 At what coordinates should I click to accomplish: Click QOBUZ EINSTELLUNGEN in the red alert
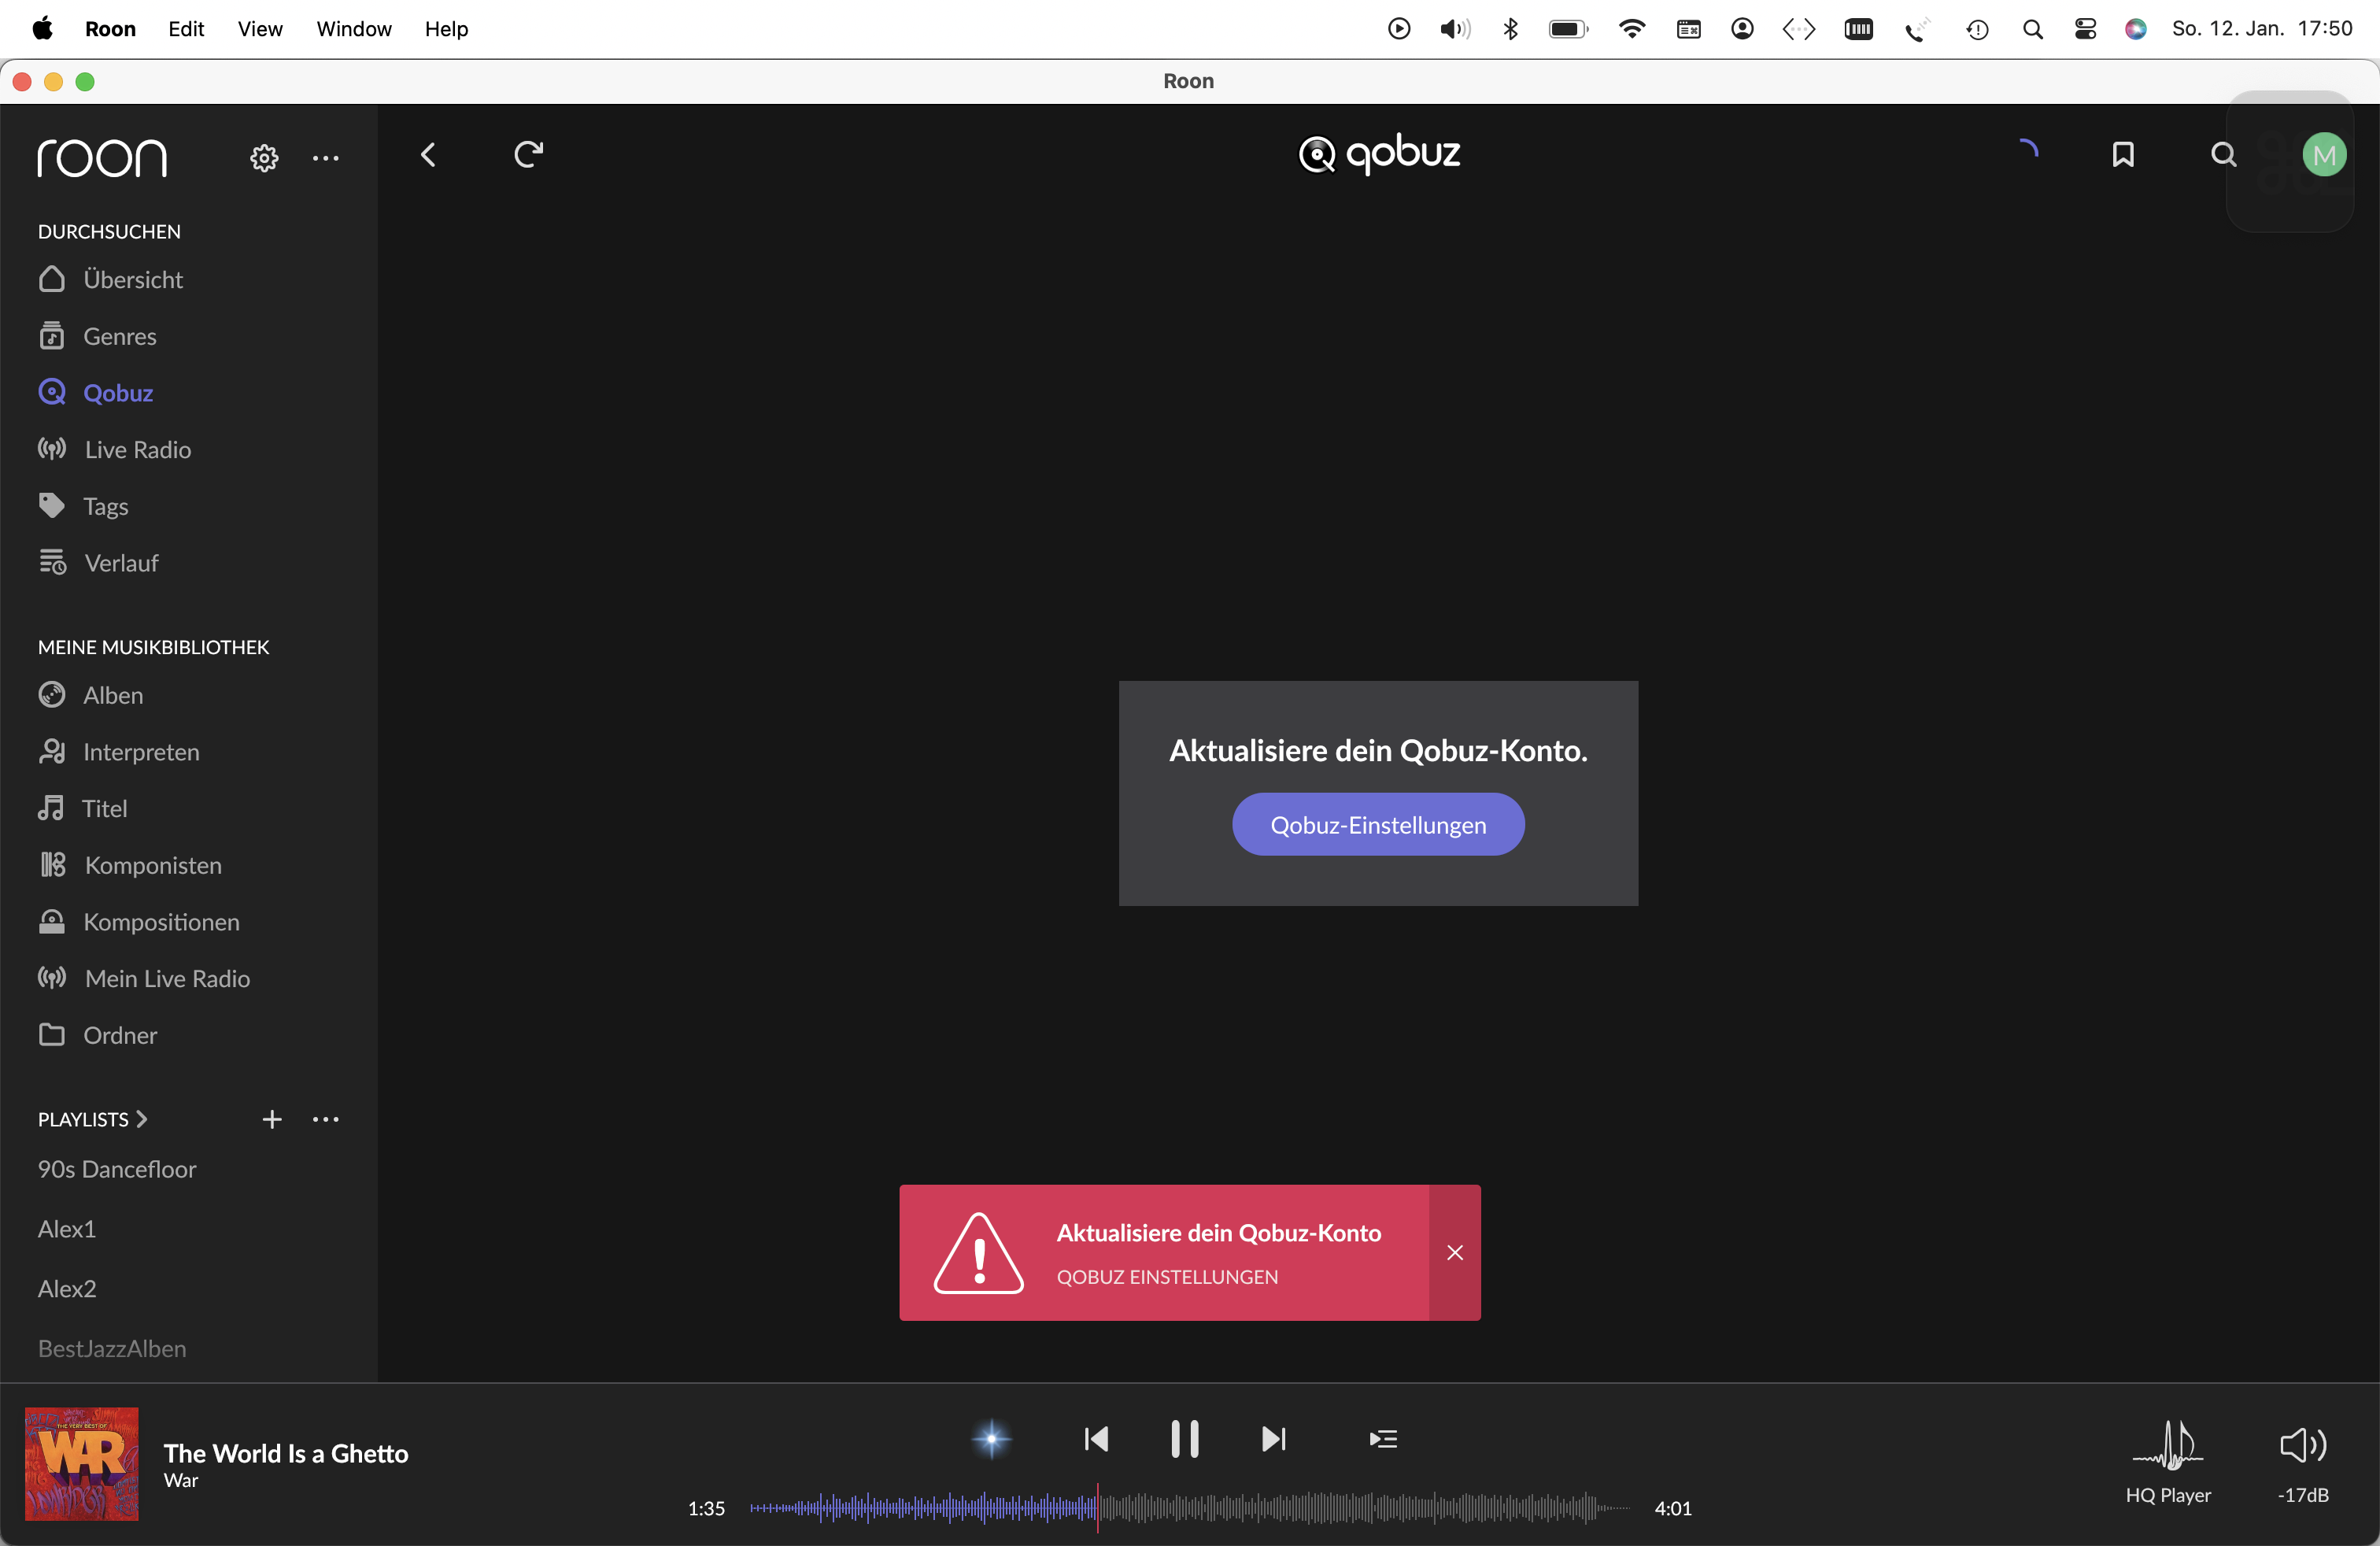tap(1167, 1277)
